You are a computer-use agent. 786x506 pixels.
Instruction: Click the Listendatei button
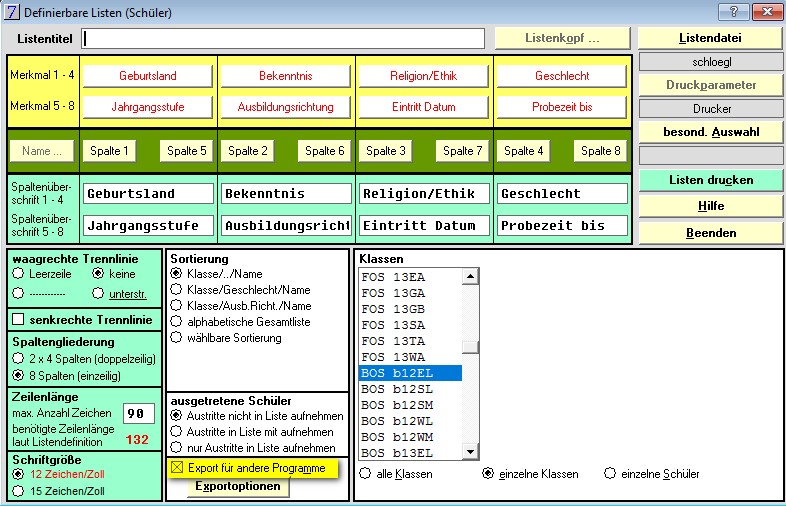point(710,38)
